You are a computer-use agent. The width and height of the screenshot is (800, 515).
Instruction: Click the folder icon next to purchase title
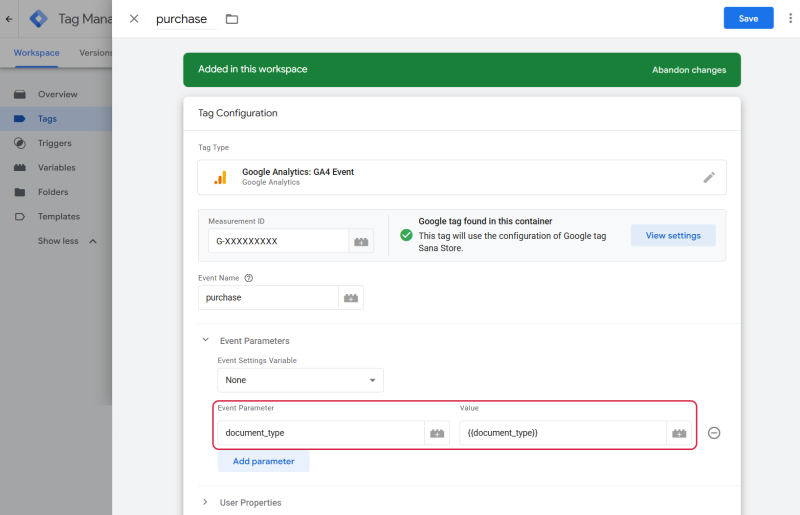coord(232,19)
